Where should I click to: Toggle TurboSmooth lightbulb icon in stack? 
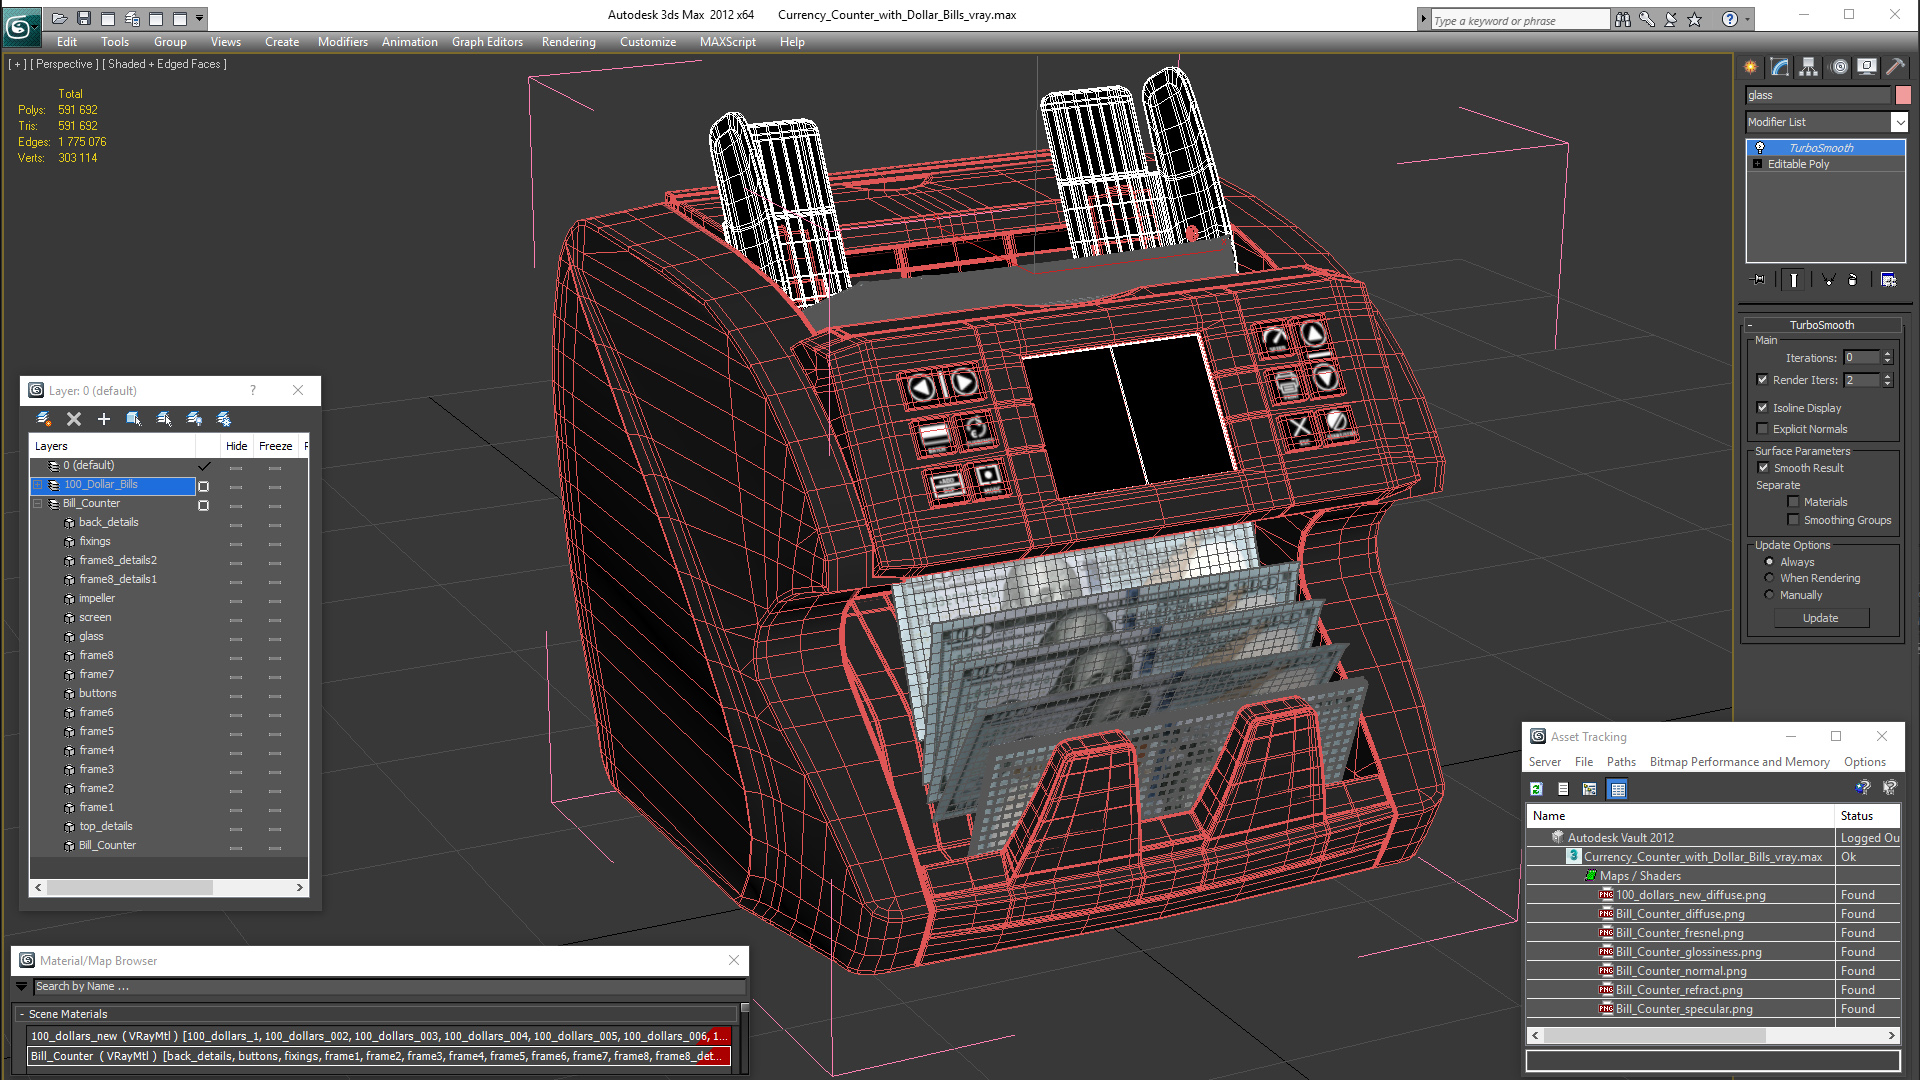pyautogui.click(x=1760, y=148)
